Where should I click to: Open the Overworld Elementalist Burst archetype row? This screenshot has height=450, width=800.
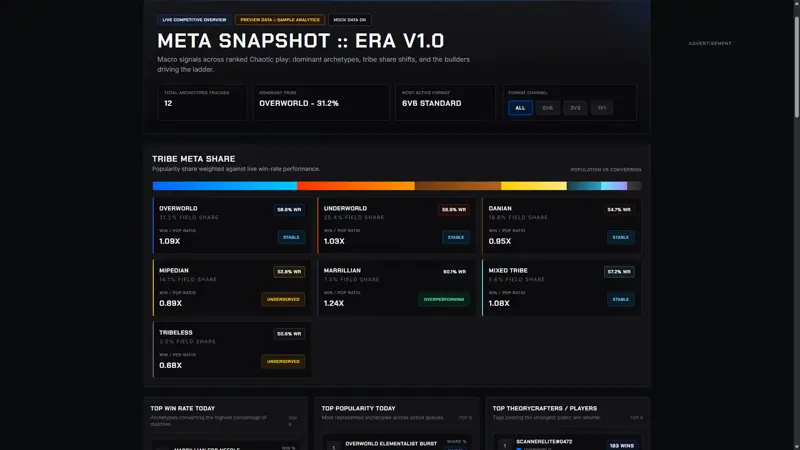(397, 444)
